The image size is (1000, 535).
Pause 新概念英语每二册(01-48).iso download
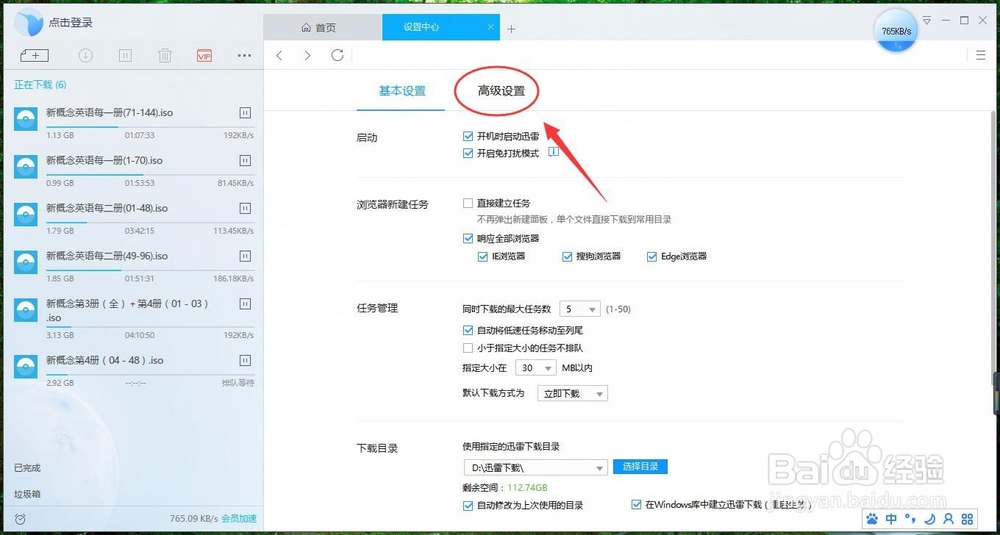coord(245,208)
